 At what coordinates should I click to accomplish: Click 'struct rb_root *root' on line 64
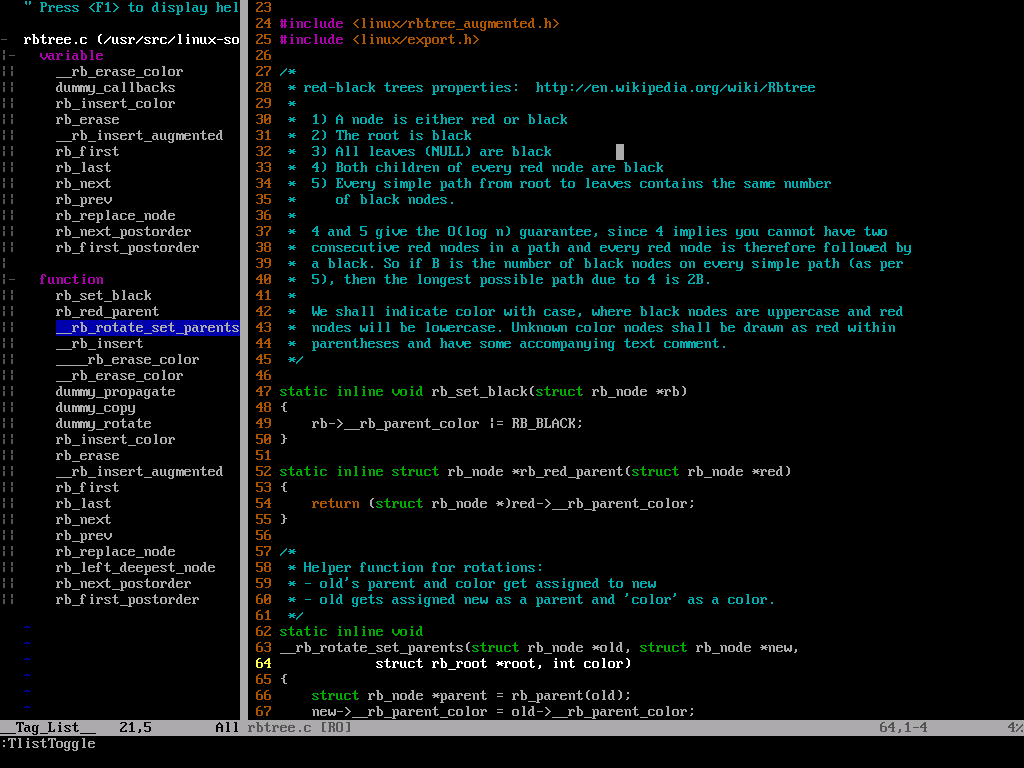pyautogui.click(x=455, y=664)
